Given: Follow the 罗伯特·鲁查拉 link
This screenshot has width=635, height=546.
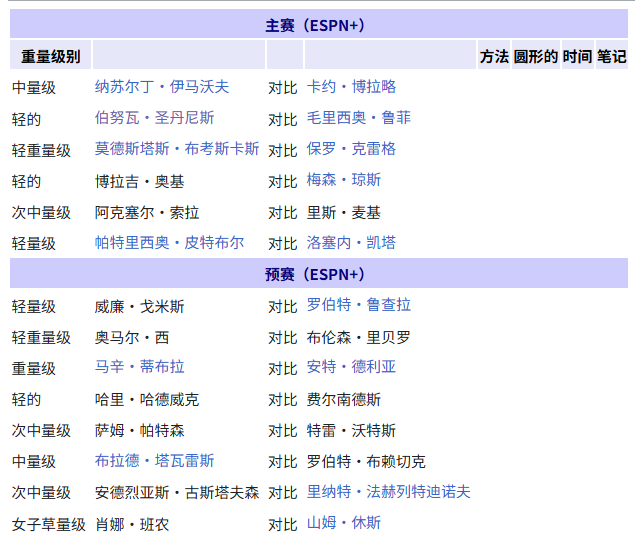Looking at the screenshot, I should click(358, 305).
